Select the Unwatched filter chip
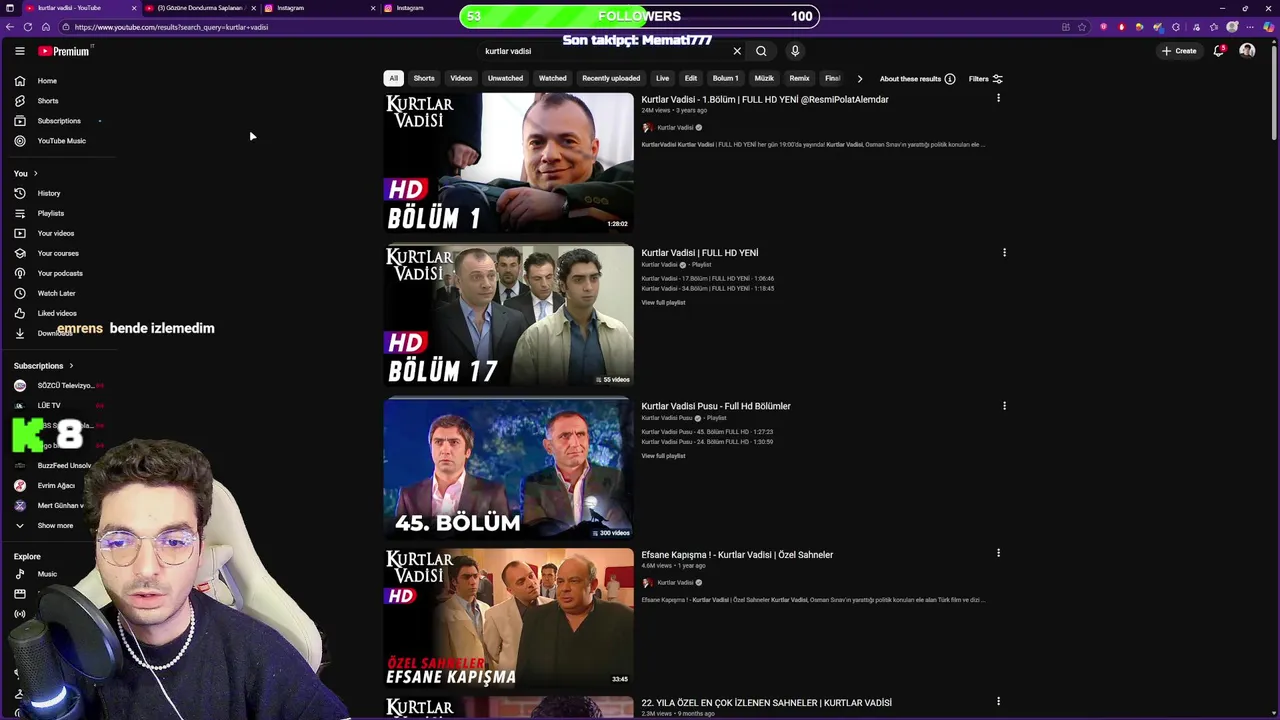The width and height of the screenshot is (1280, 720). (505, 78)
